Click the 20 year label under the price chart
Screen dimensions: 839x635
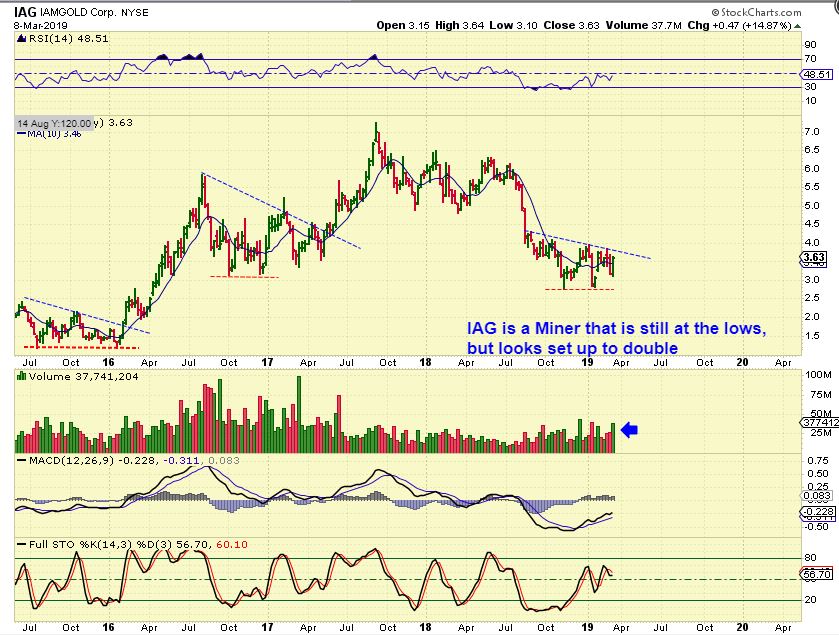[742, 362]
